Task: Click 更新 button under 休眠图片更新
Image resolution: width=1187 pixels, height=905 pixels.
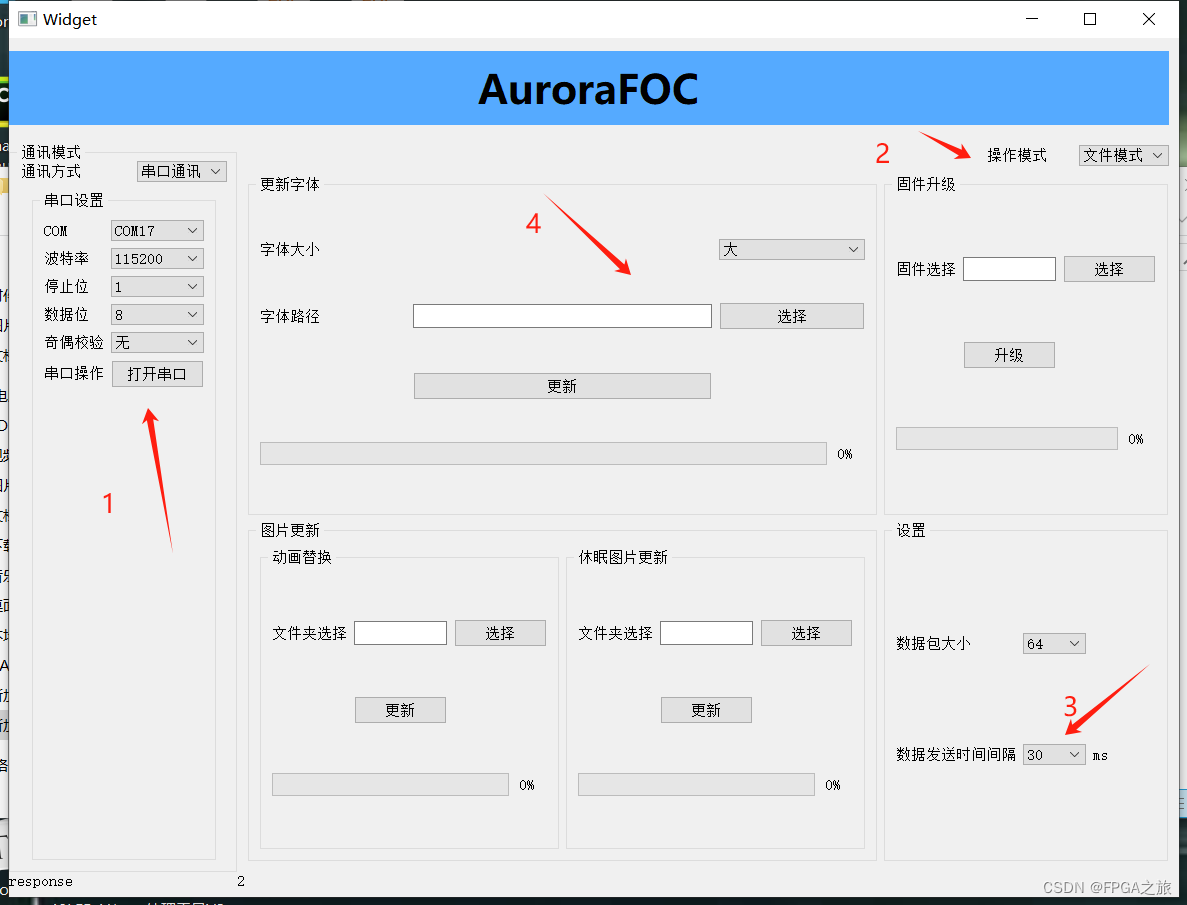Action: click(706, 710)
